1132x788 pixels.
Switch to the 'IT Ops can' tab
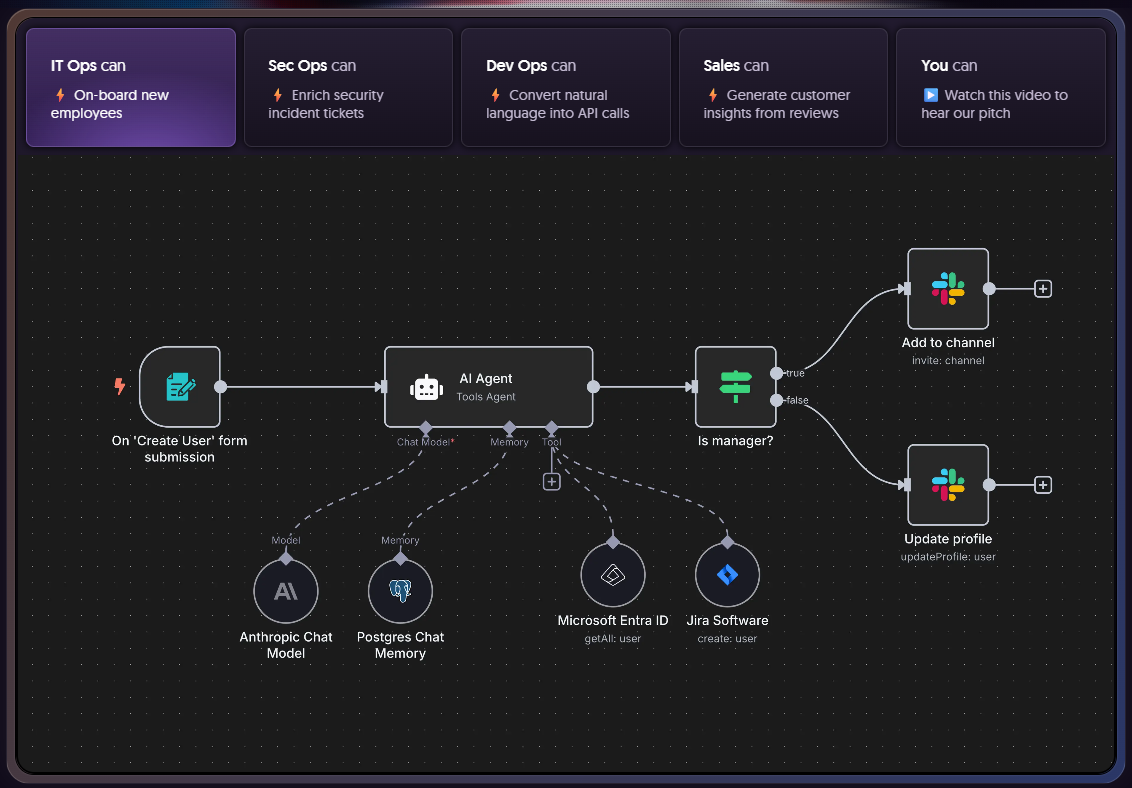point(131,88)
